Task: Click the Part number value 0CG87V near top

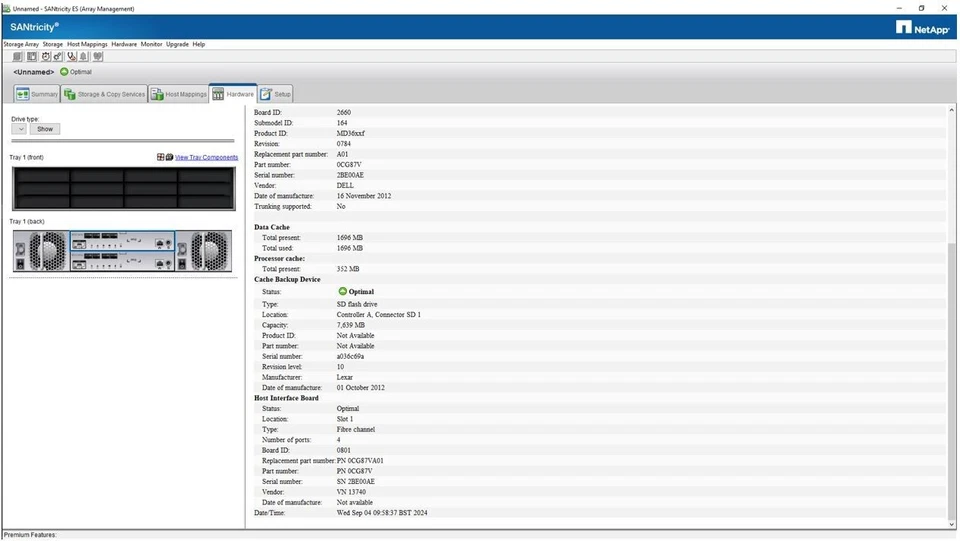Action: (348, 165)
